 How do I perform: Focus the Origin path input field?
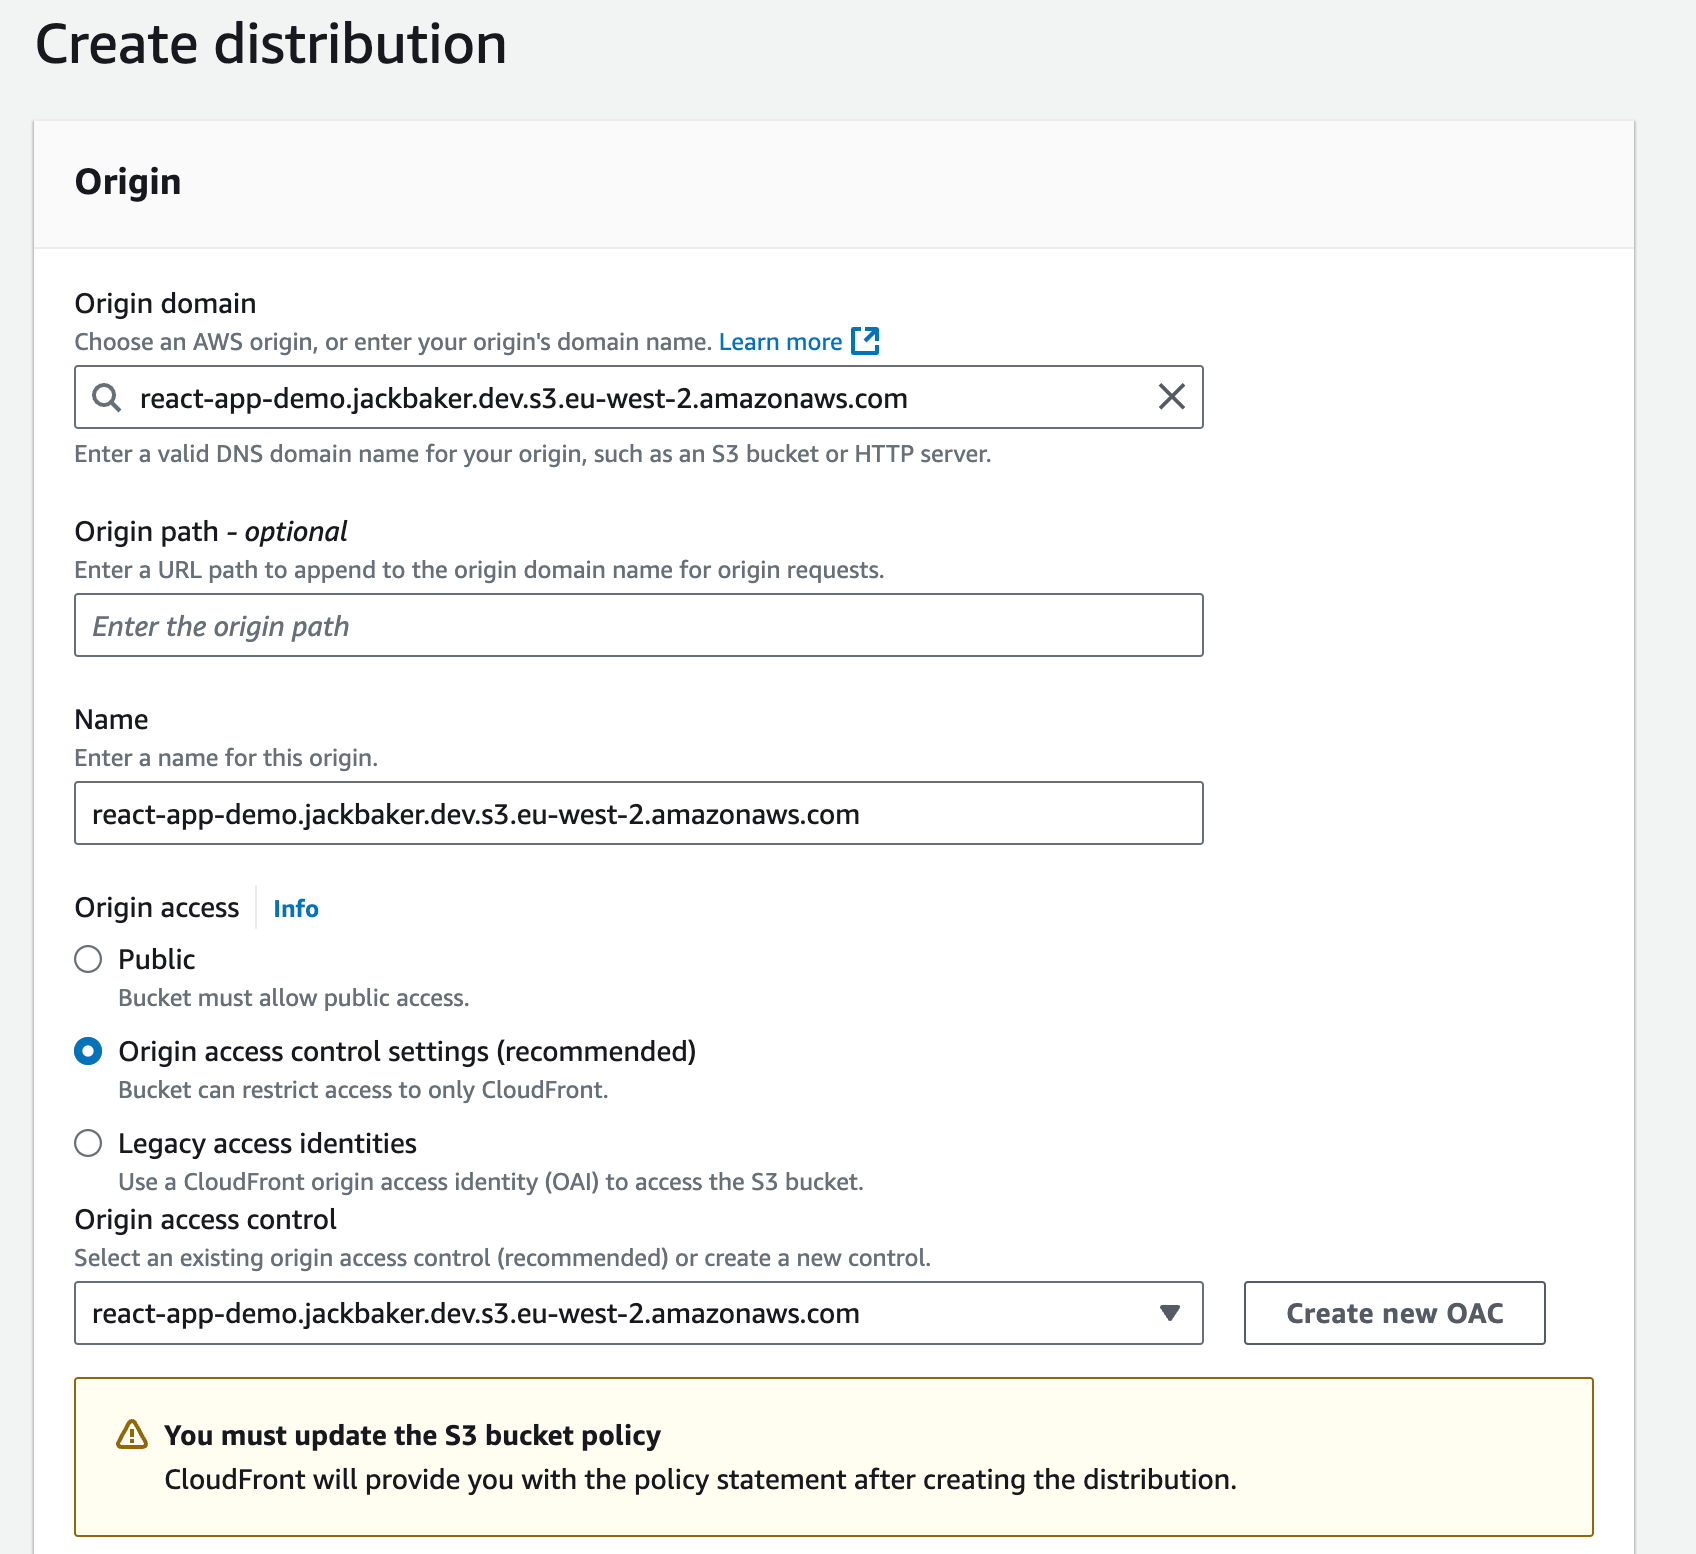click(x=638, y=626)
